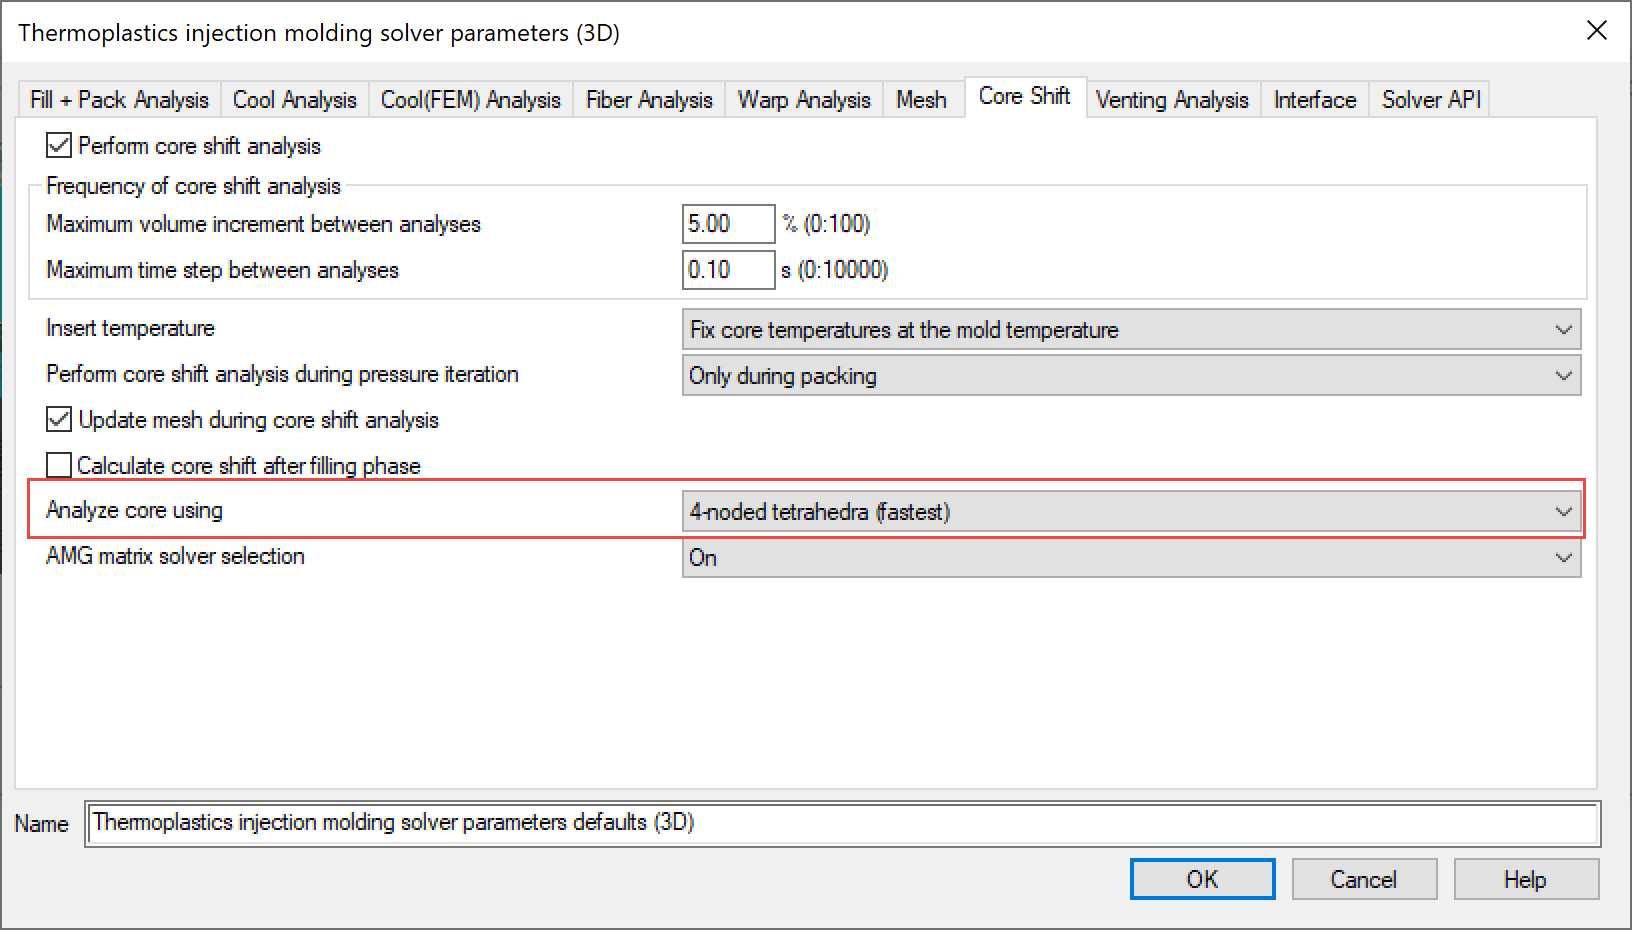This screenshot has height=930, width=1632.
Task: Open the Cool Analysis tab
Action: [x=294, y=99]
